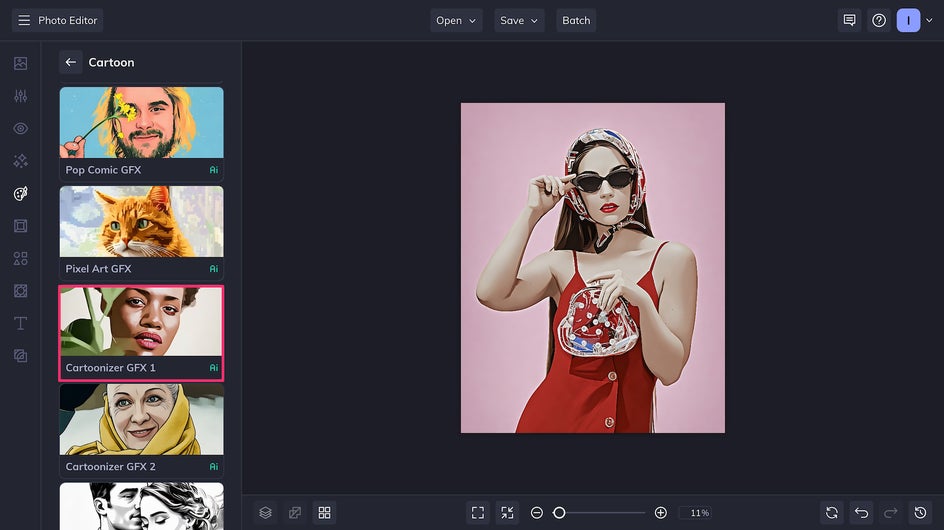Click the compare before/after icon
The image size is (944, 530).
(x=295, y=513)
